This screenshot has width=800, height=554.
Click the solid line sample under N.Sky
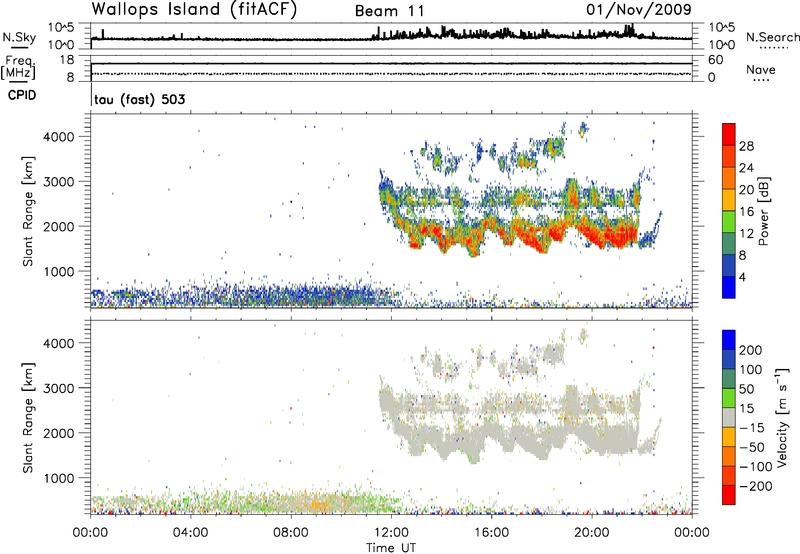point(19,47)
